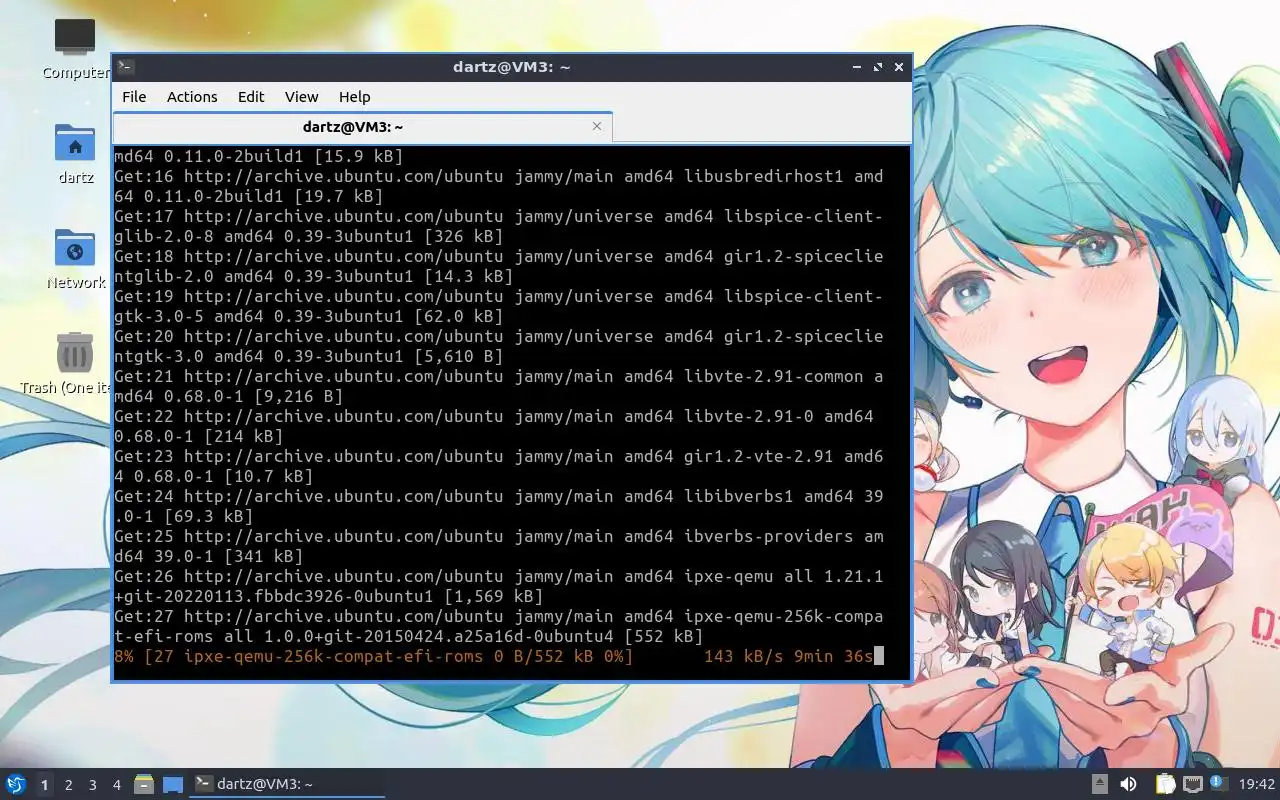Click the Get:16 libusbredirhost1 line

[499, 186]
